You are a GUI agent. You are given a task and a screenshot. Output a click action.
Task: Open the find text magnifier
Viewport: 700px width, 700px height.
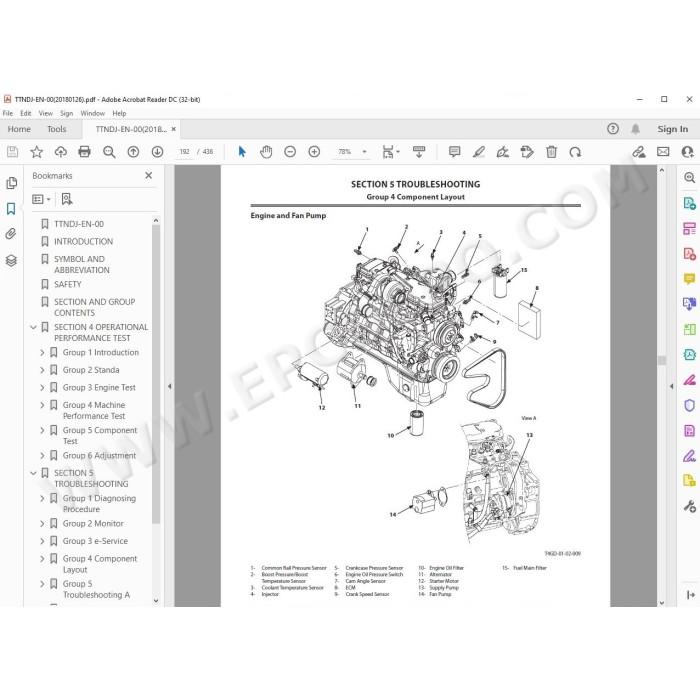[x=109, y=152]
